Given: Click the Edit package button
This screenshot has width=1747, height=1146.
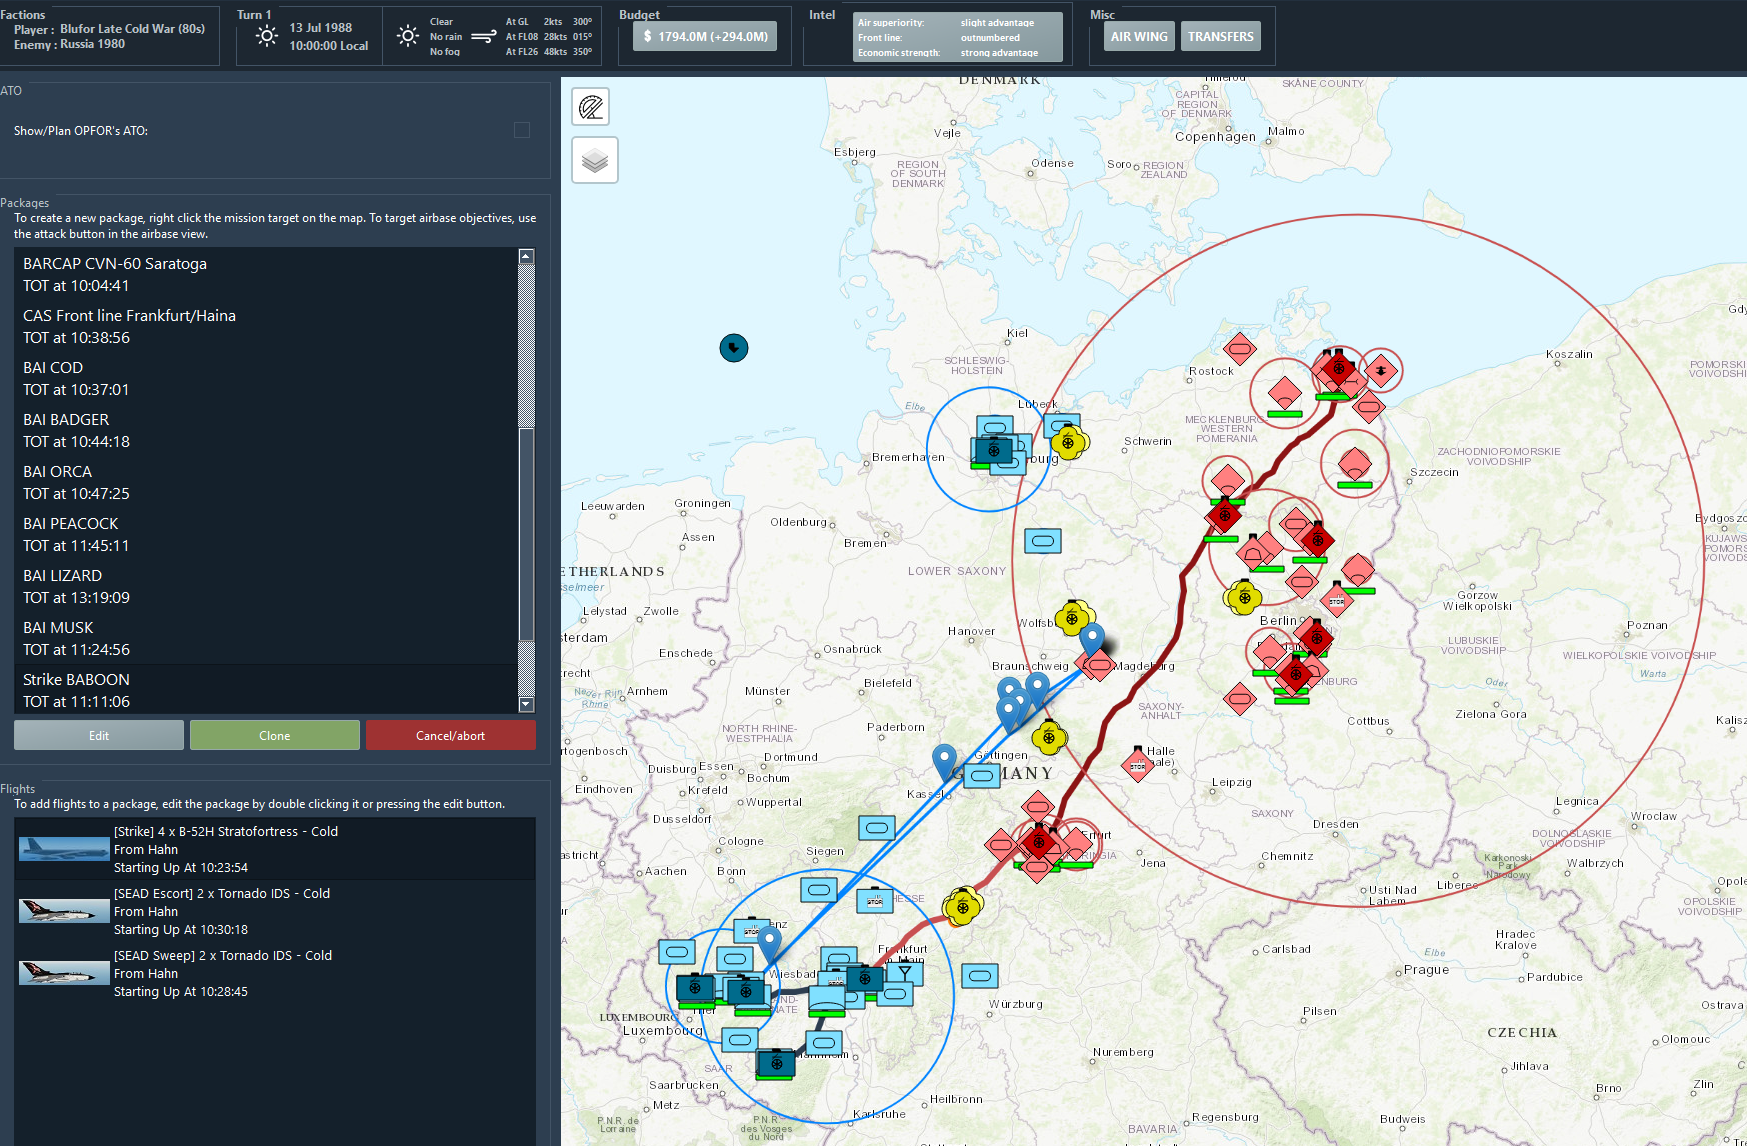Looking at the screenshot, I should 99,736.
